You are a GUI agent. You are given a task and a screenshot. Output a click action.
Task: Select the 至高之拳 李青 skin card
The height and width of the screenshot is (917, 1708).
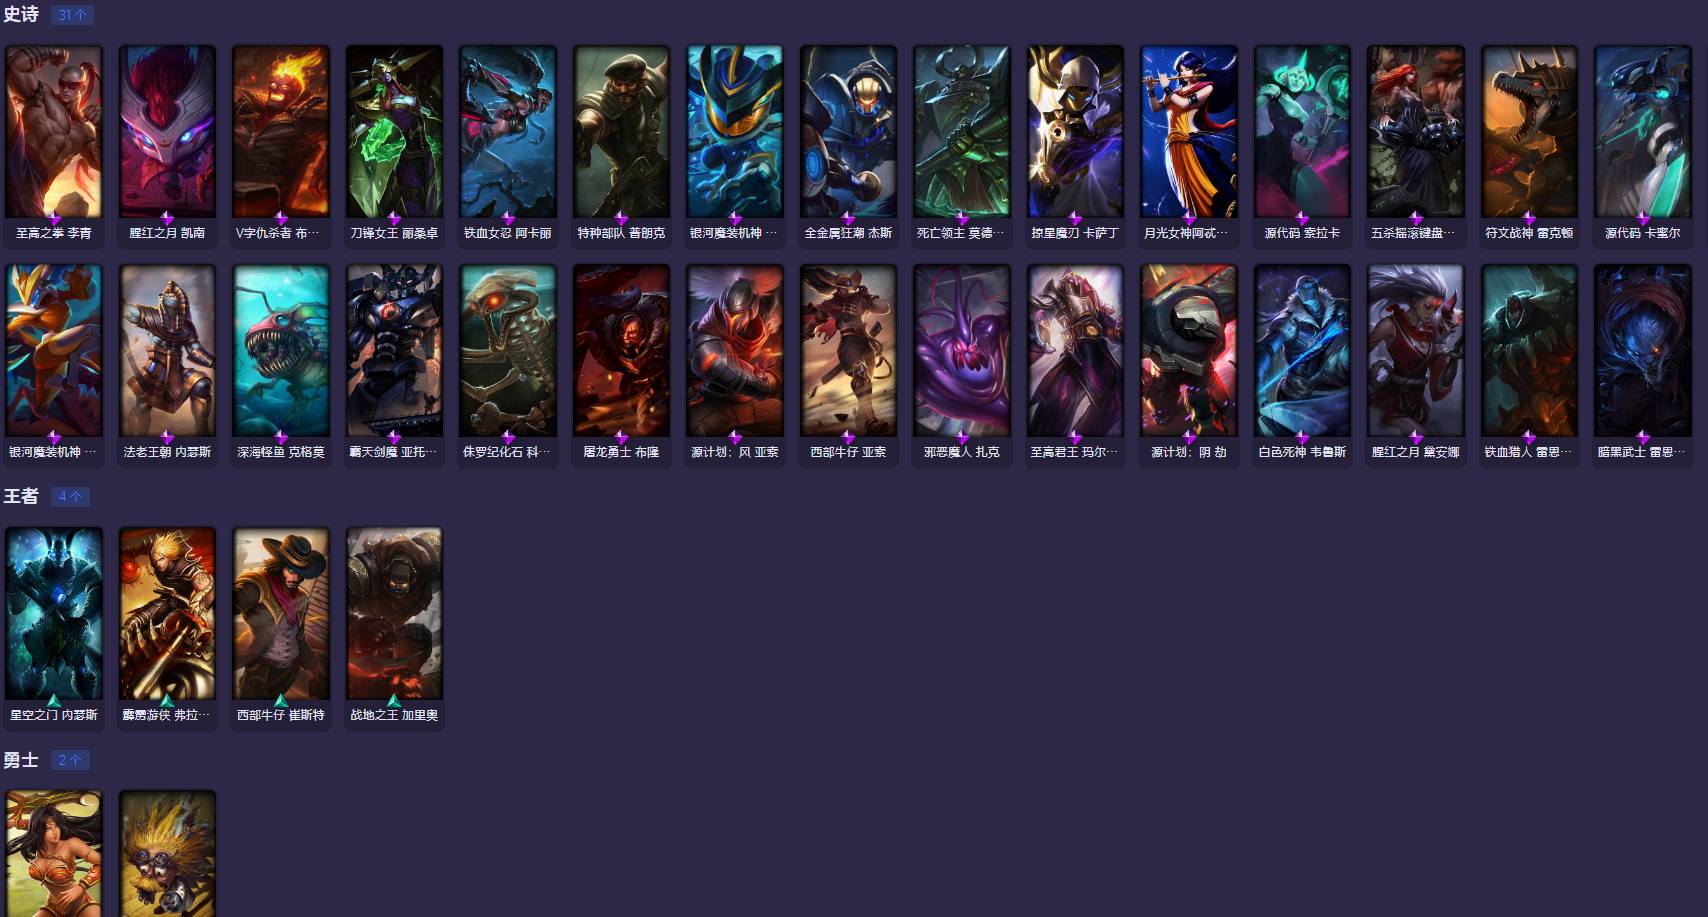pos(54,146)
